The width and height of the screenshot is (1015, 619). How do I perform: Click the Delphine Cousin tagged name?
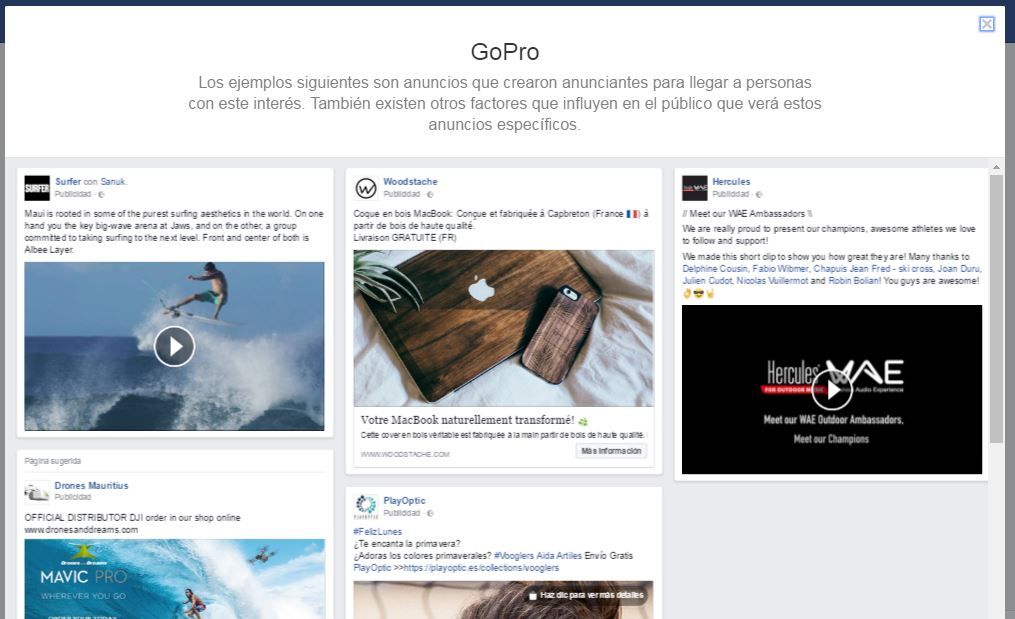715,269
